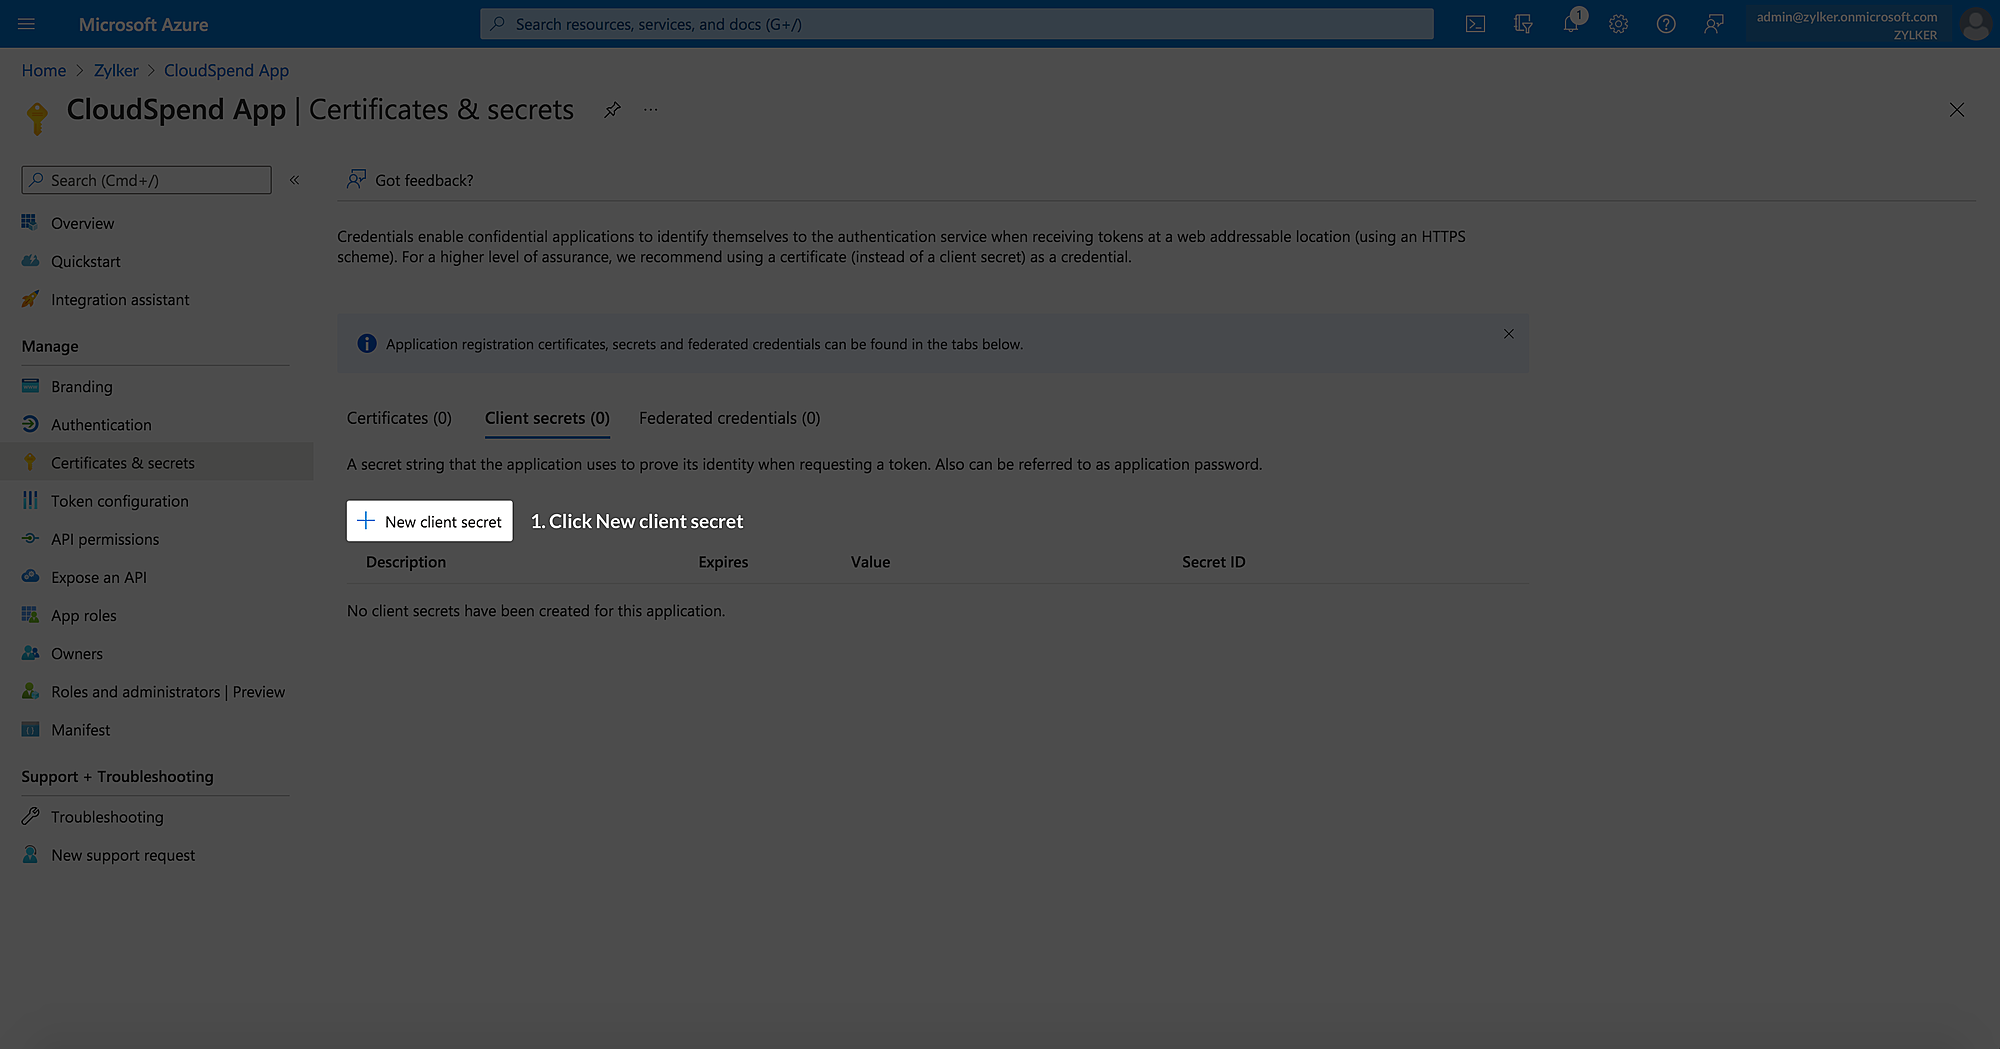Collapse the left navigation pane

click(x=294, y=180)
